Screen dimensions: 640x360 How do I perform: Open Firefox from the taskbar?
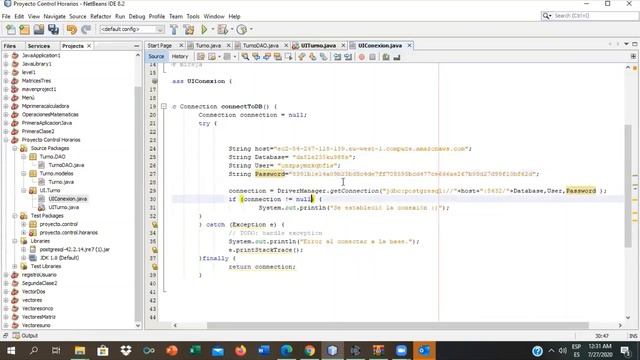(x=240, y=350)
